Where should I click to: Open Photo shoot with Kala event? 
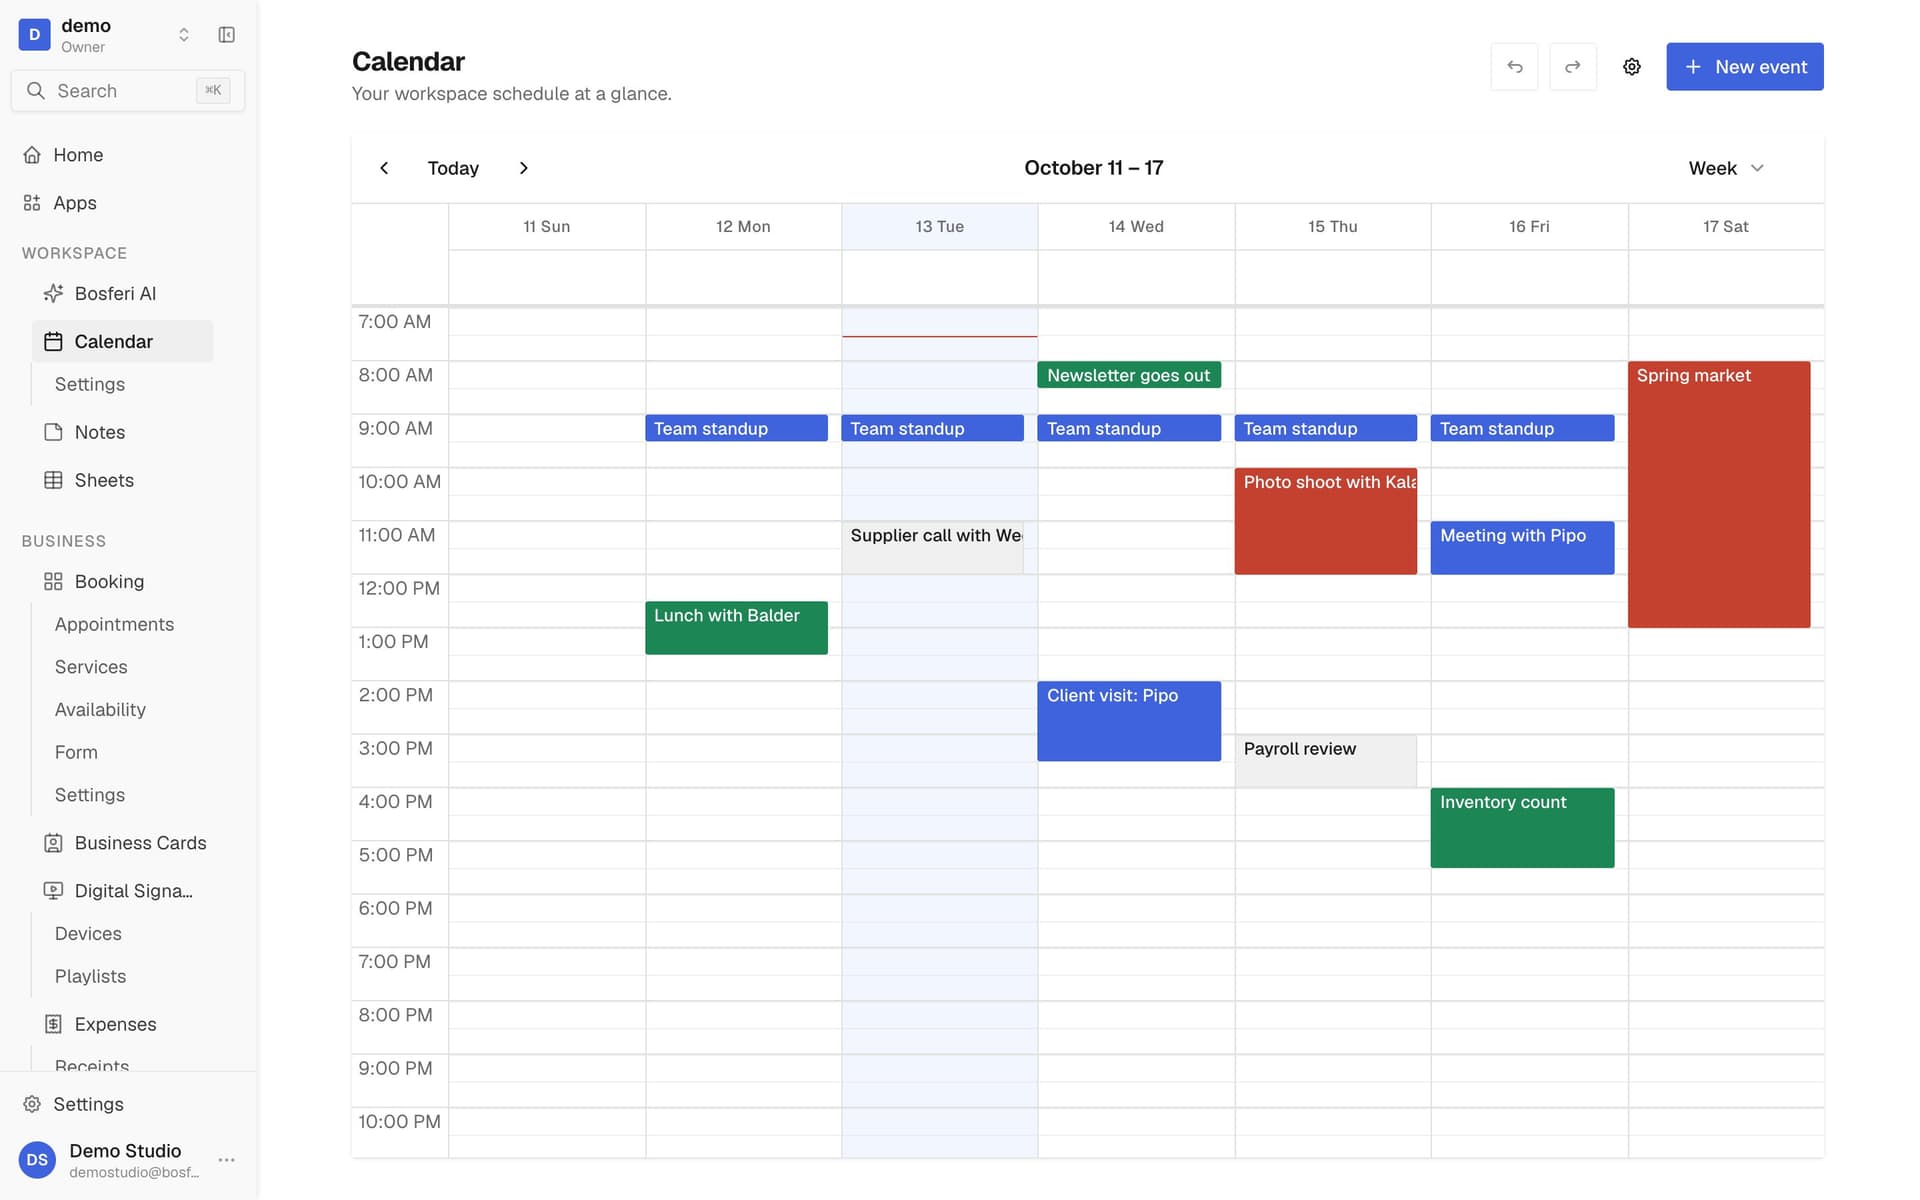click(x=1326, y=521)
